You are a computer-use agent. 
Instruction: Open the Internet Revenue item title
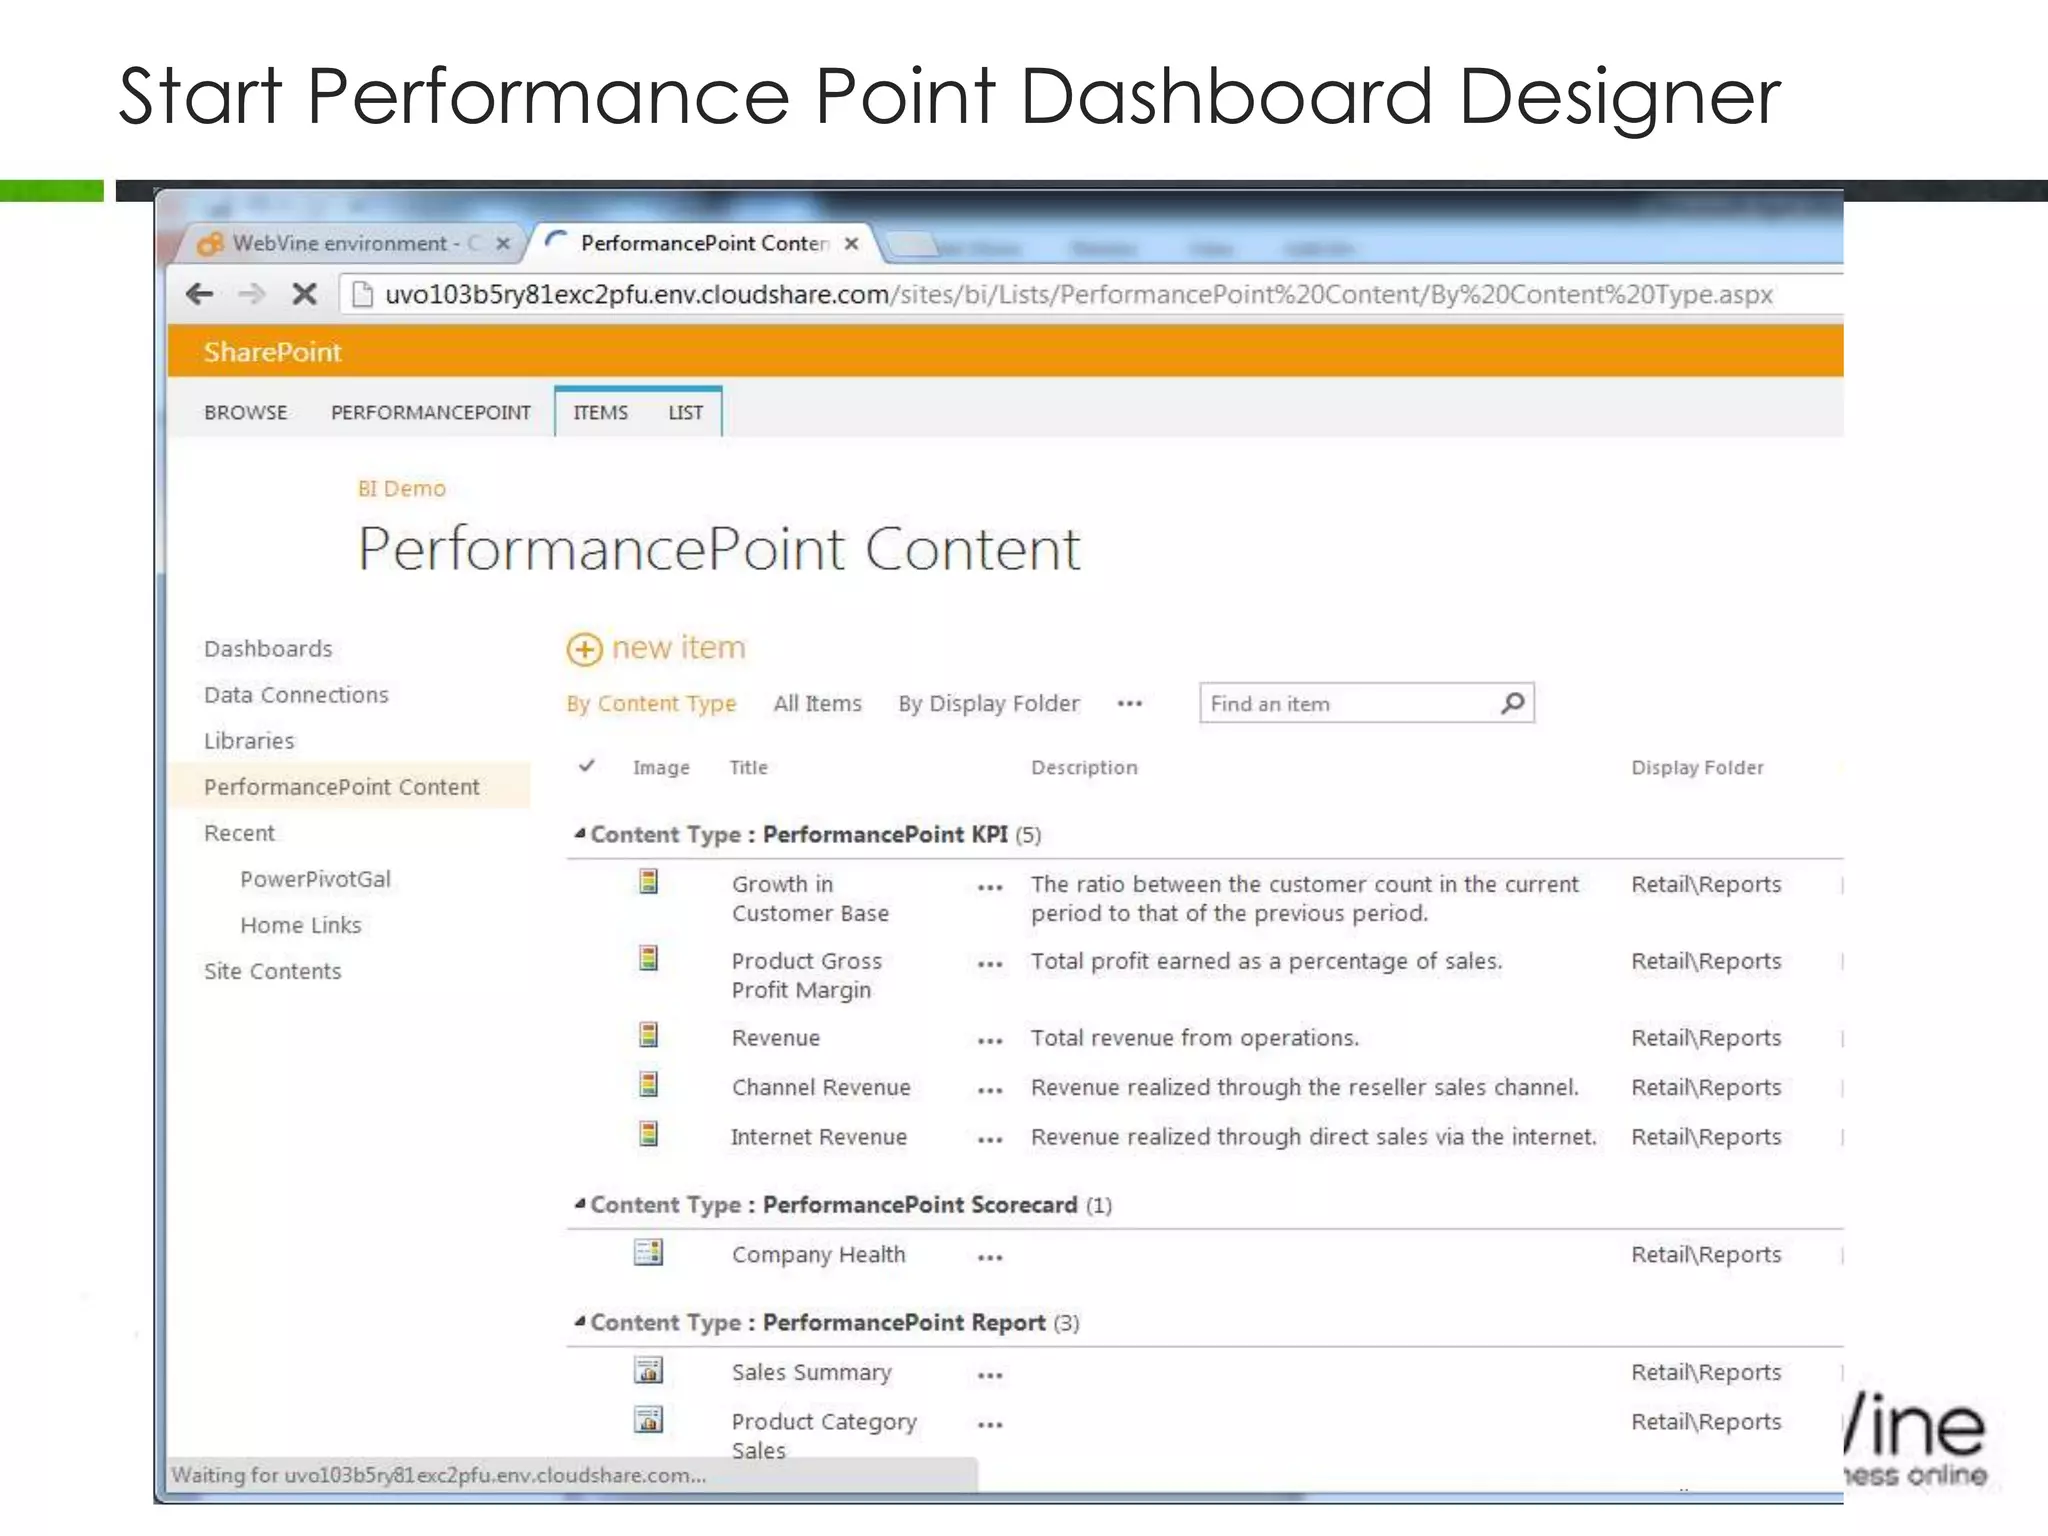coord(819,1137)
